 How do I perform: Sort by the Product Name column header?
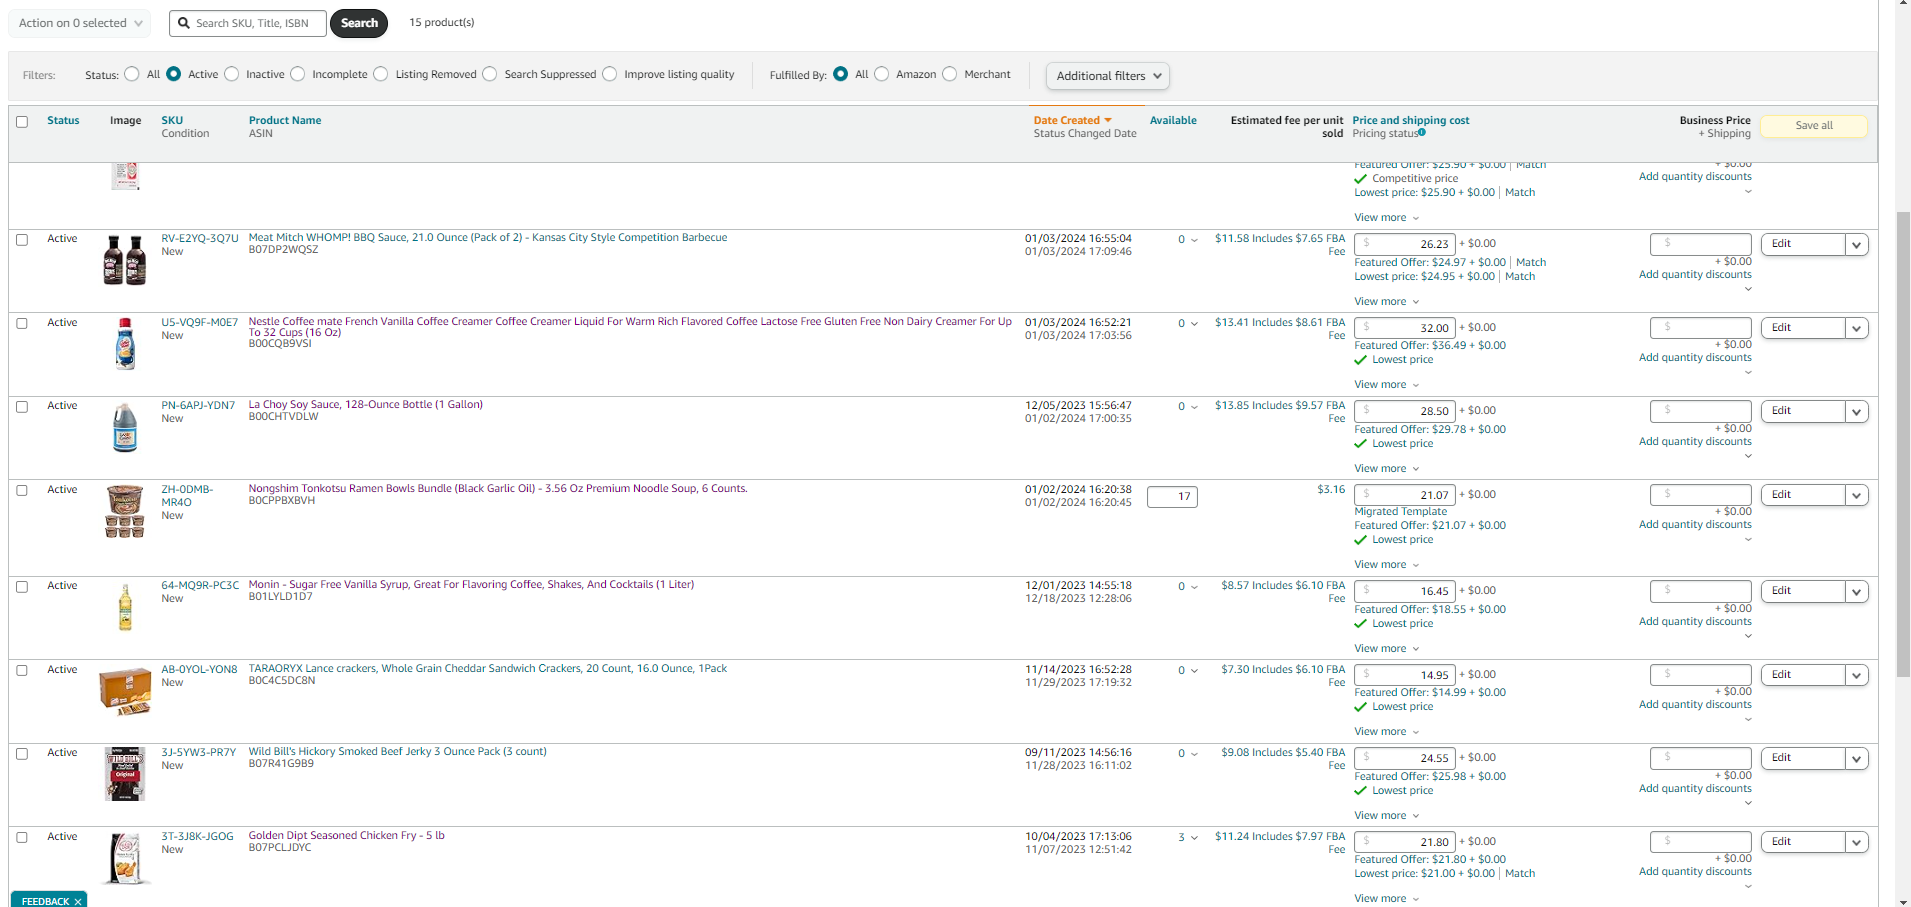tap(285, 121)
